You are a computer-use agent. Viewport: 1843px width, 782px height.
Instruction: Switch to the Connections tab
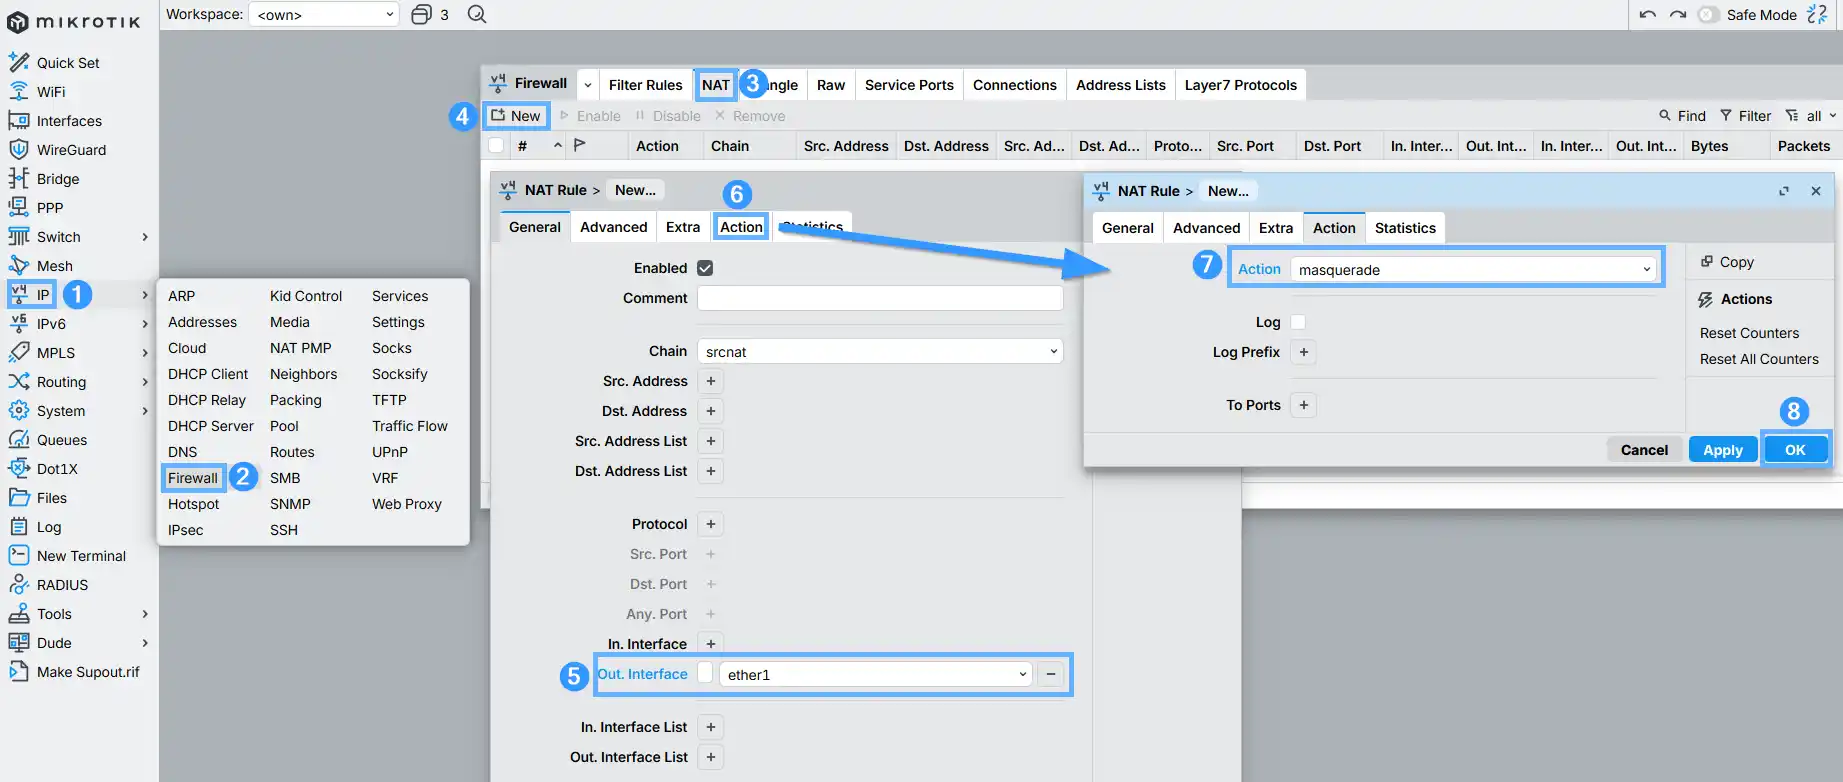(1015, 85)
